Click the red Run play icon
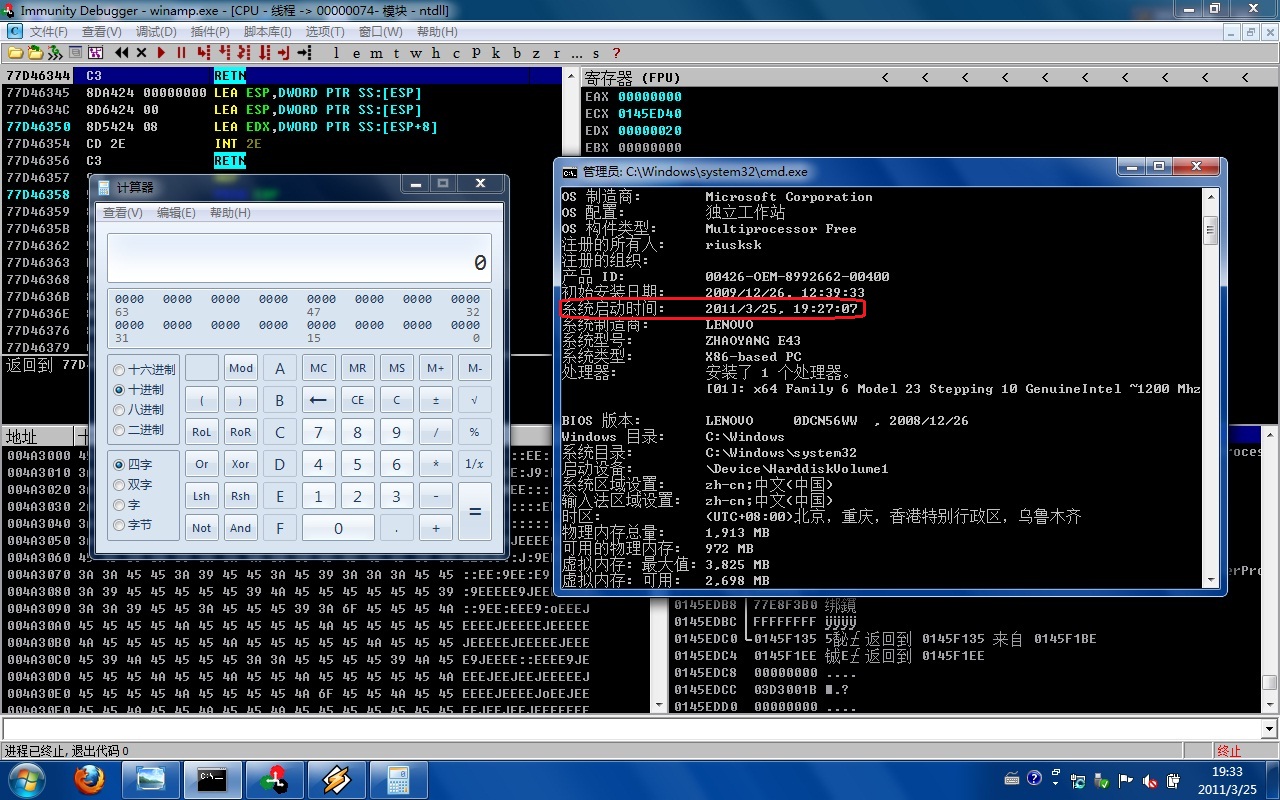Image resolution: width=1280 pixels, height=800 pixels. click(161, 53)
